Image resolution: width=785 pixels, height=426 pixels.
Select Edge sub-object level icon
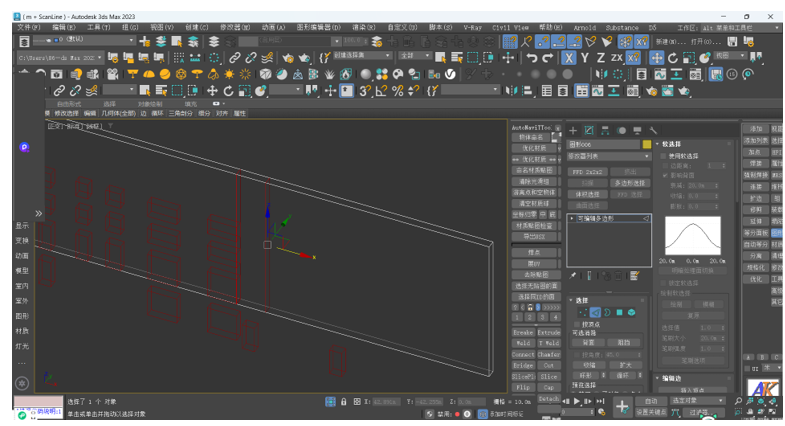[x=595, y=312]
